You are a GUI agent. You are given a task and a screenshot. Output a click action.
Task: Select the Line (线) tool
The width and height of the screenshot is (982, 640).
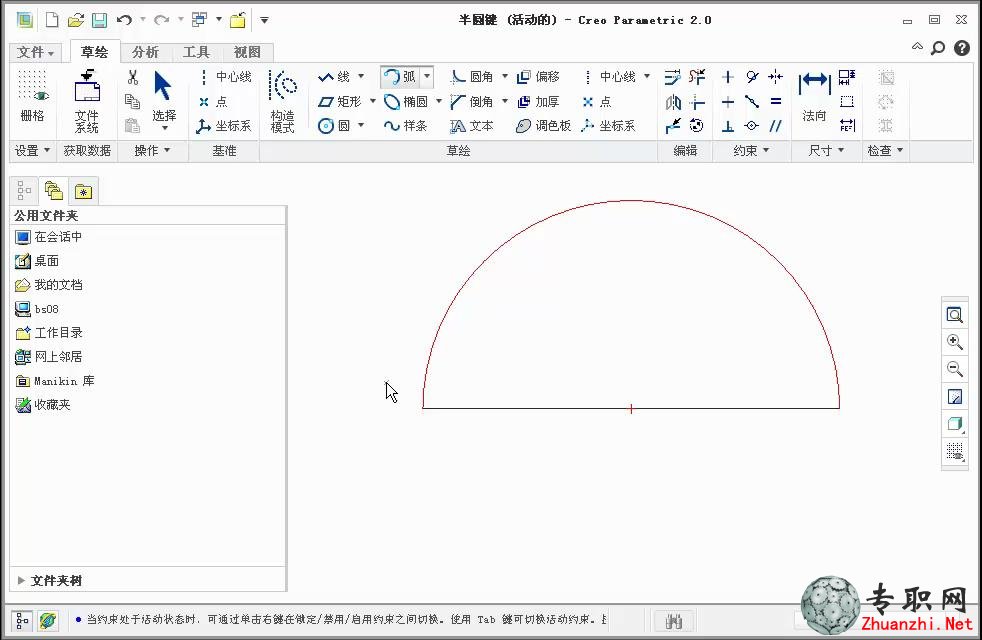click(334, 76)
